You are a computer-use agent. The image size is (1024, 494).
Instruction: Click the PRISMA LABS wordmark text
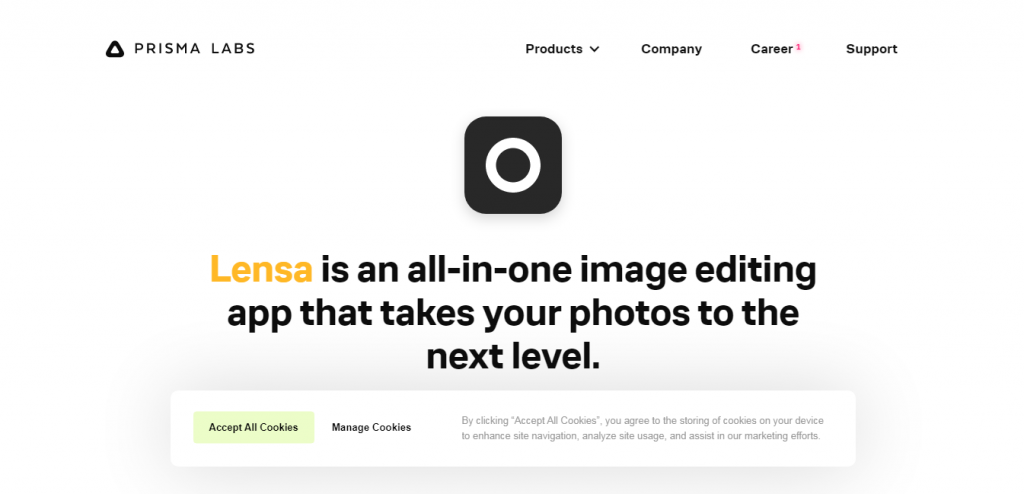(x=195, y=48)
